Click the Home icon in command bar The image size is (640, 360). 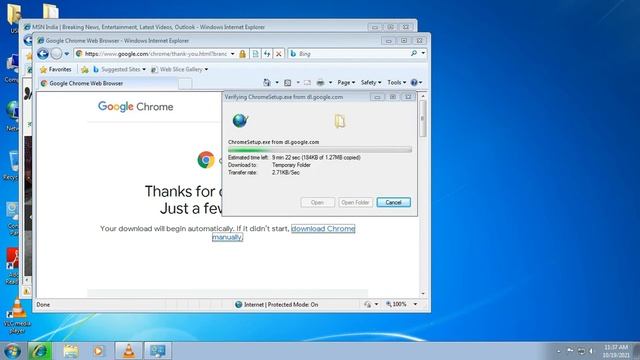267,82
